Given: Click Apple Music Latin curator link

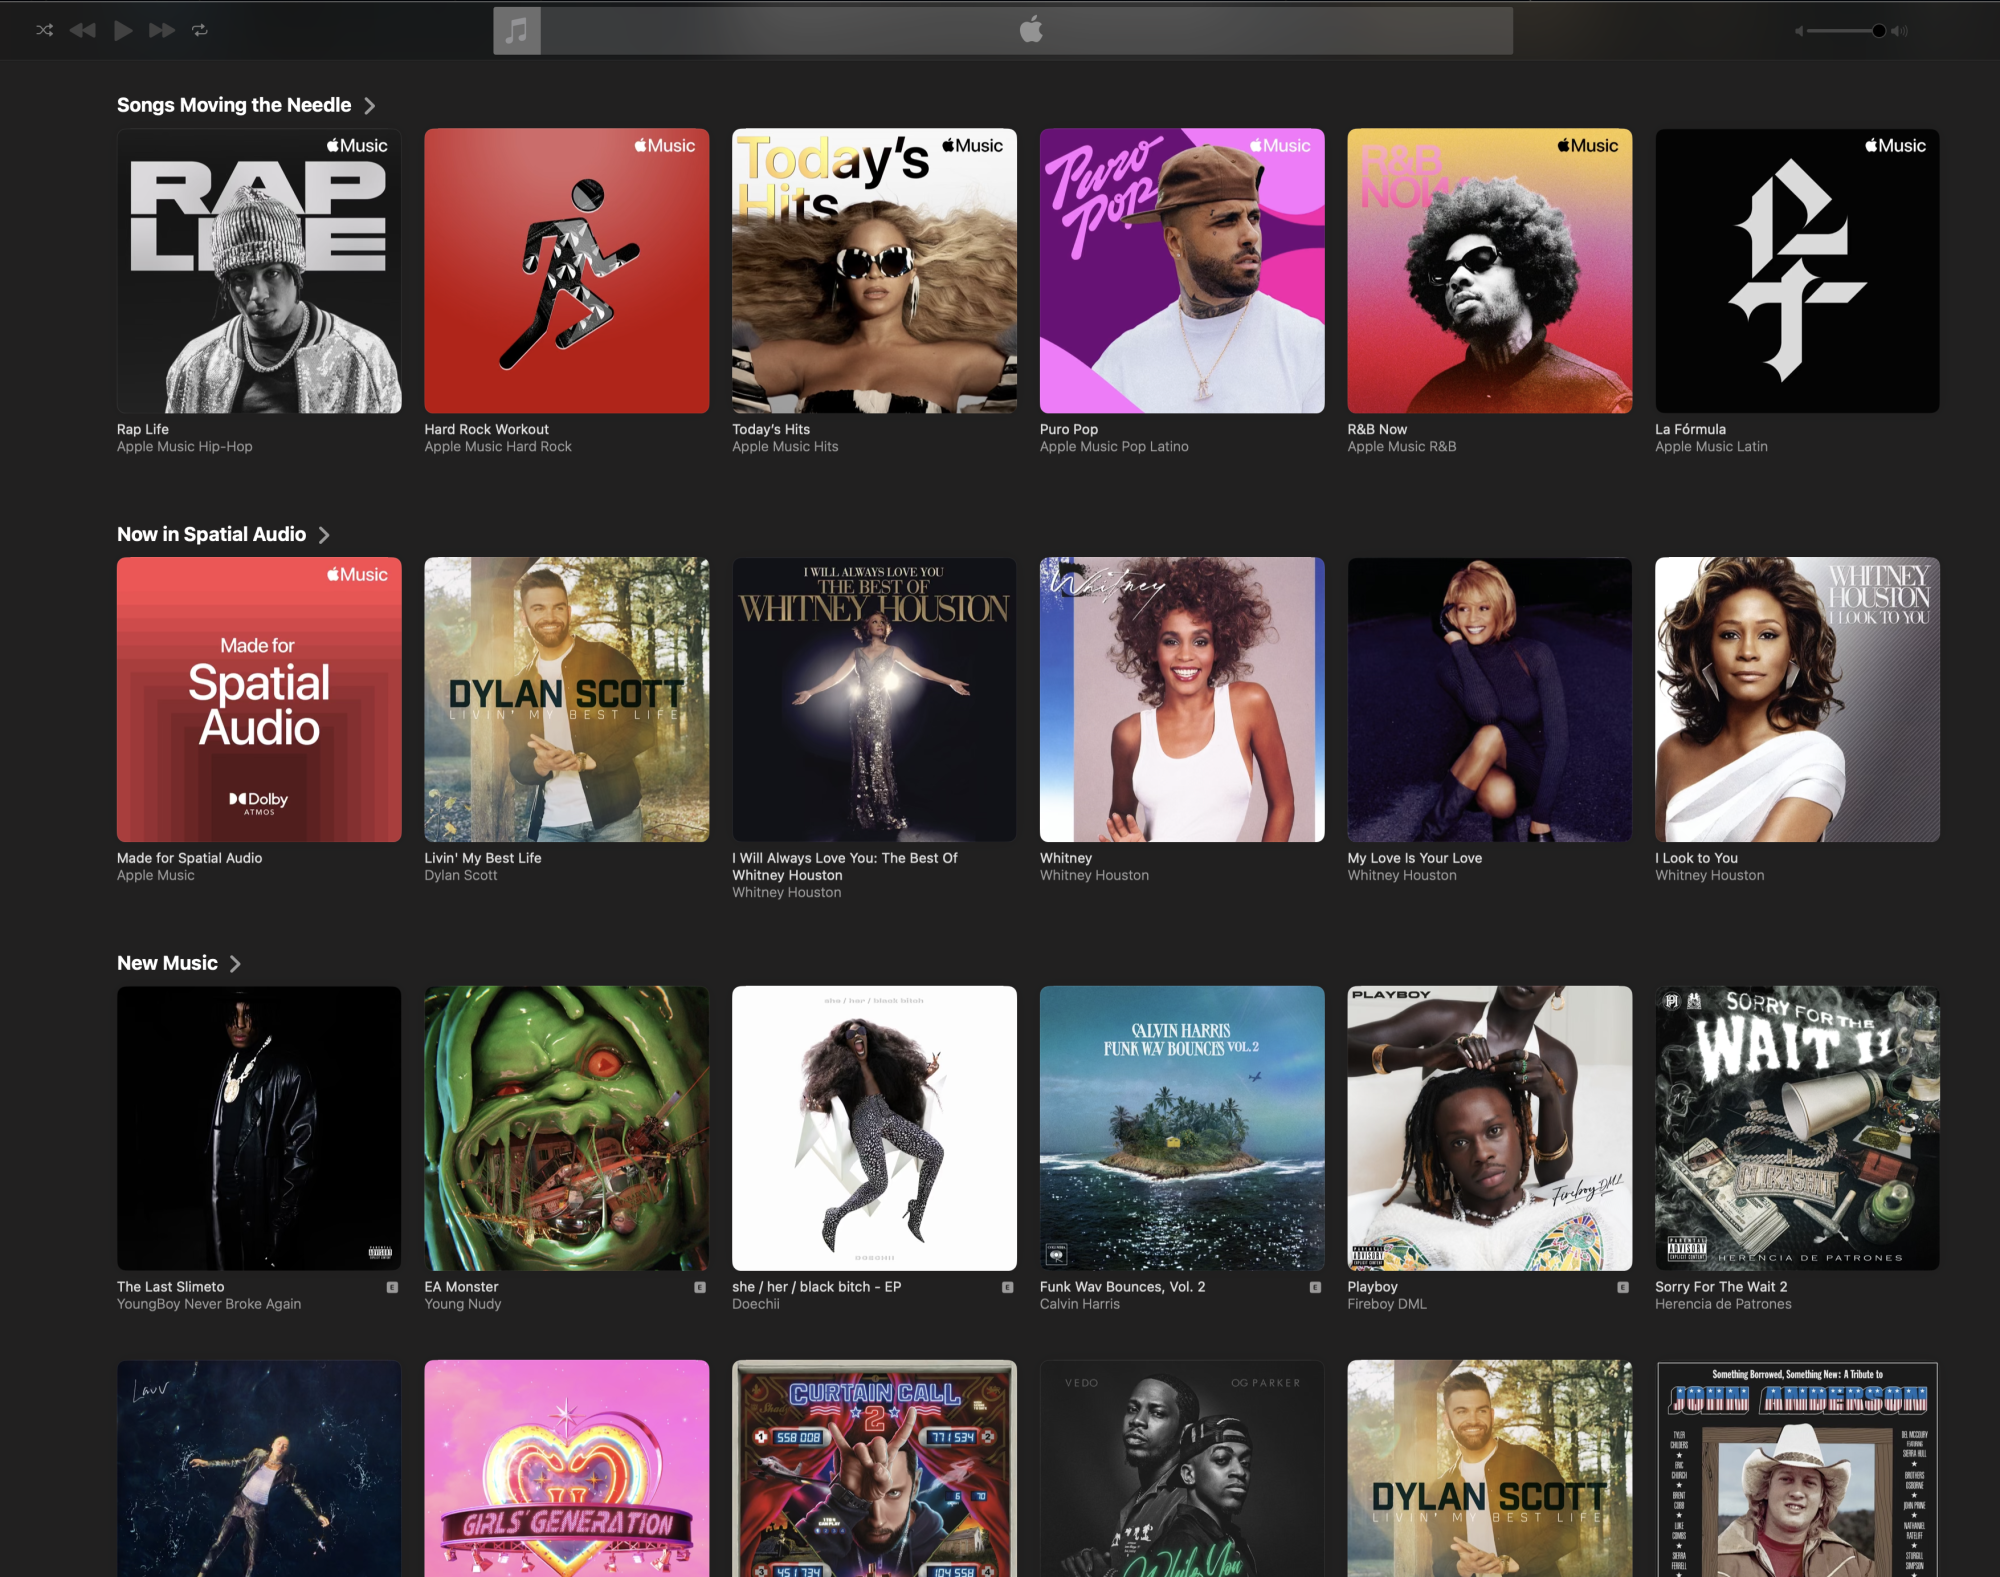Looking at the screenshot, I should [1711, 447].
